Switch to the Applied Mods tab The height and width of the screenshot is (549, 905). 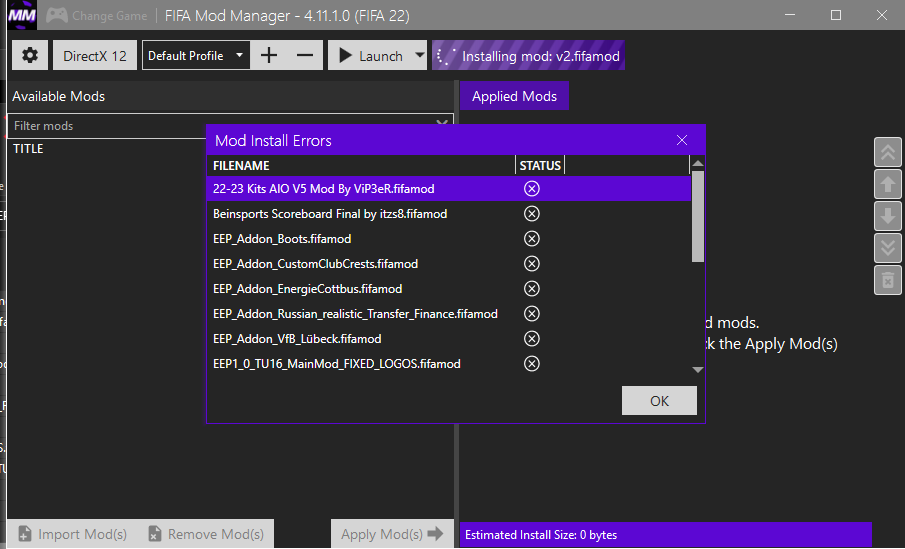pyautogui.click(x=514, y=96)
